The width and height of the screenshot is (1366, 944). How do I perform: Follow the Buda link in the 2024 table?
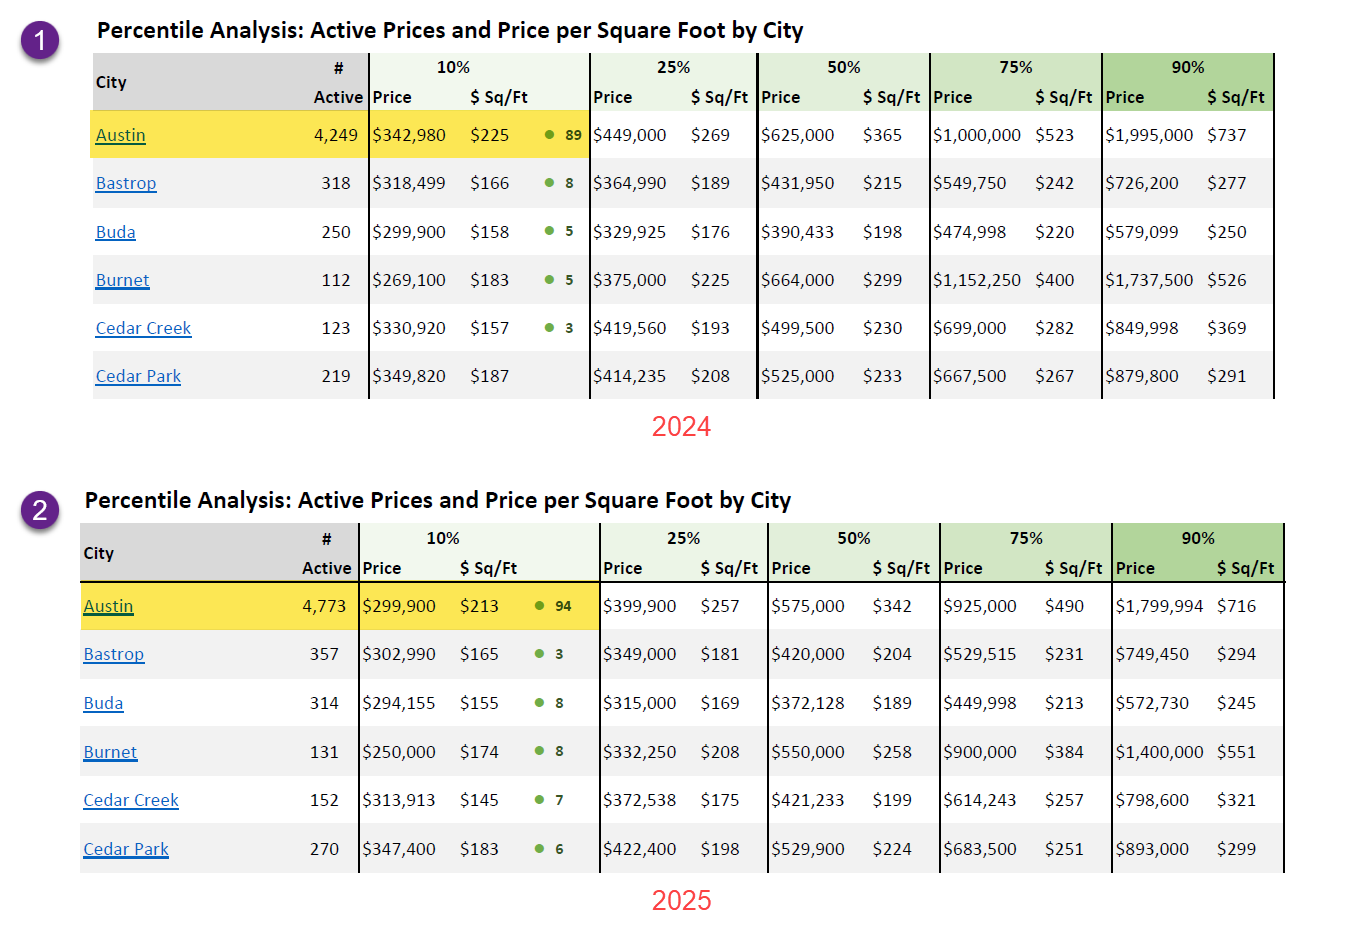(116, 232)
